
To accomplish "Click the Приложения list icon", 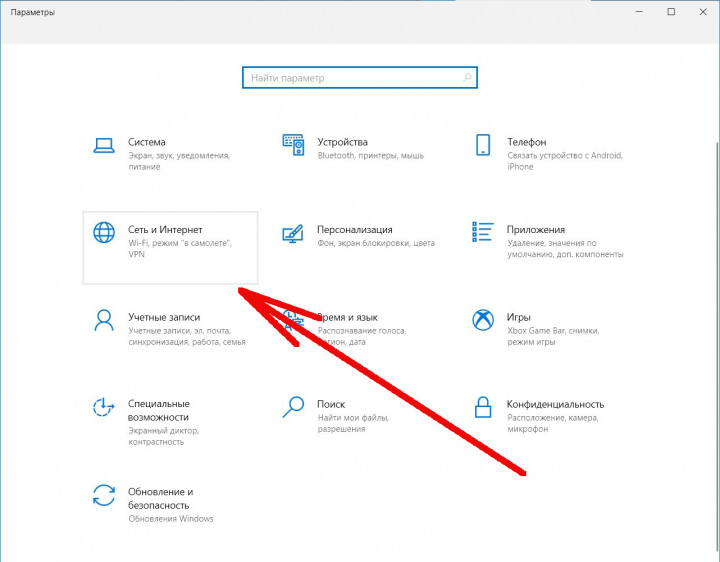I will (x=483, y=233).
